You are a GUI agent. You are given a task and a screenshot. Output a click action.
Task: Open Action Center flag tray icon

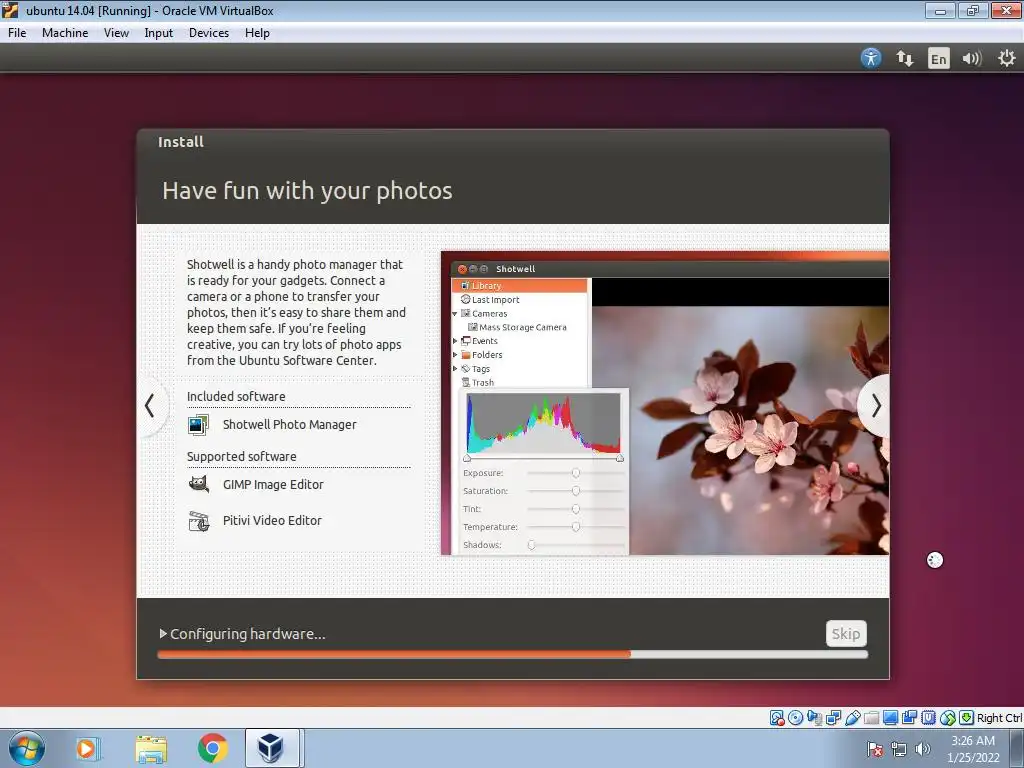874,749
